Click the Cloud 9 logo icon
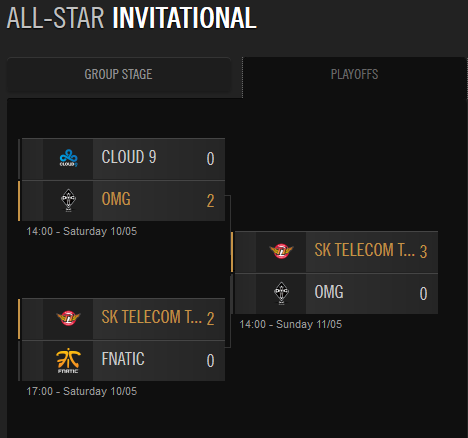The width and height of the screenshot is (468, 438). [x=68, y=158]
